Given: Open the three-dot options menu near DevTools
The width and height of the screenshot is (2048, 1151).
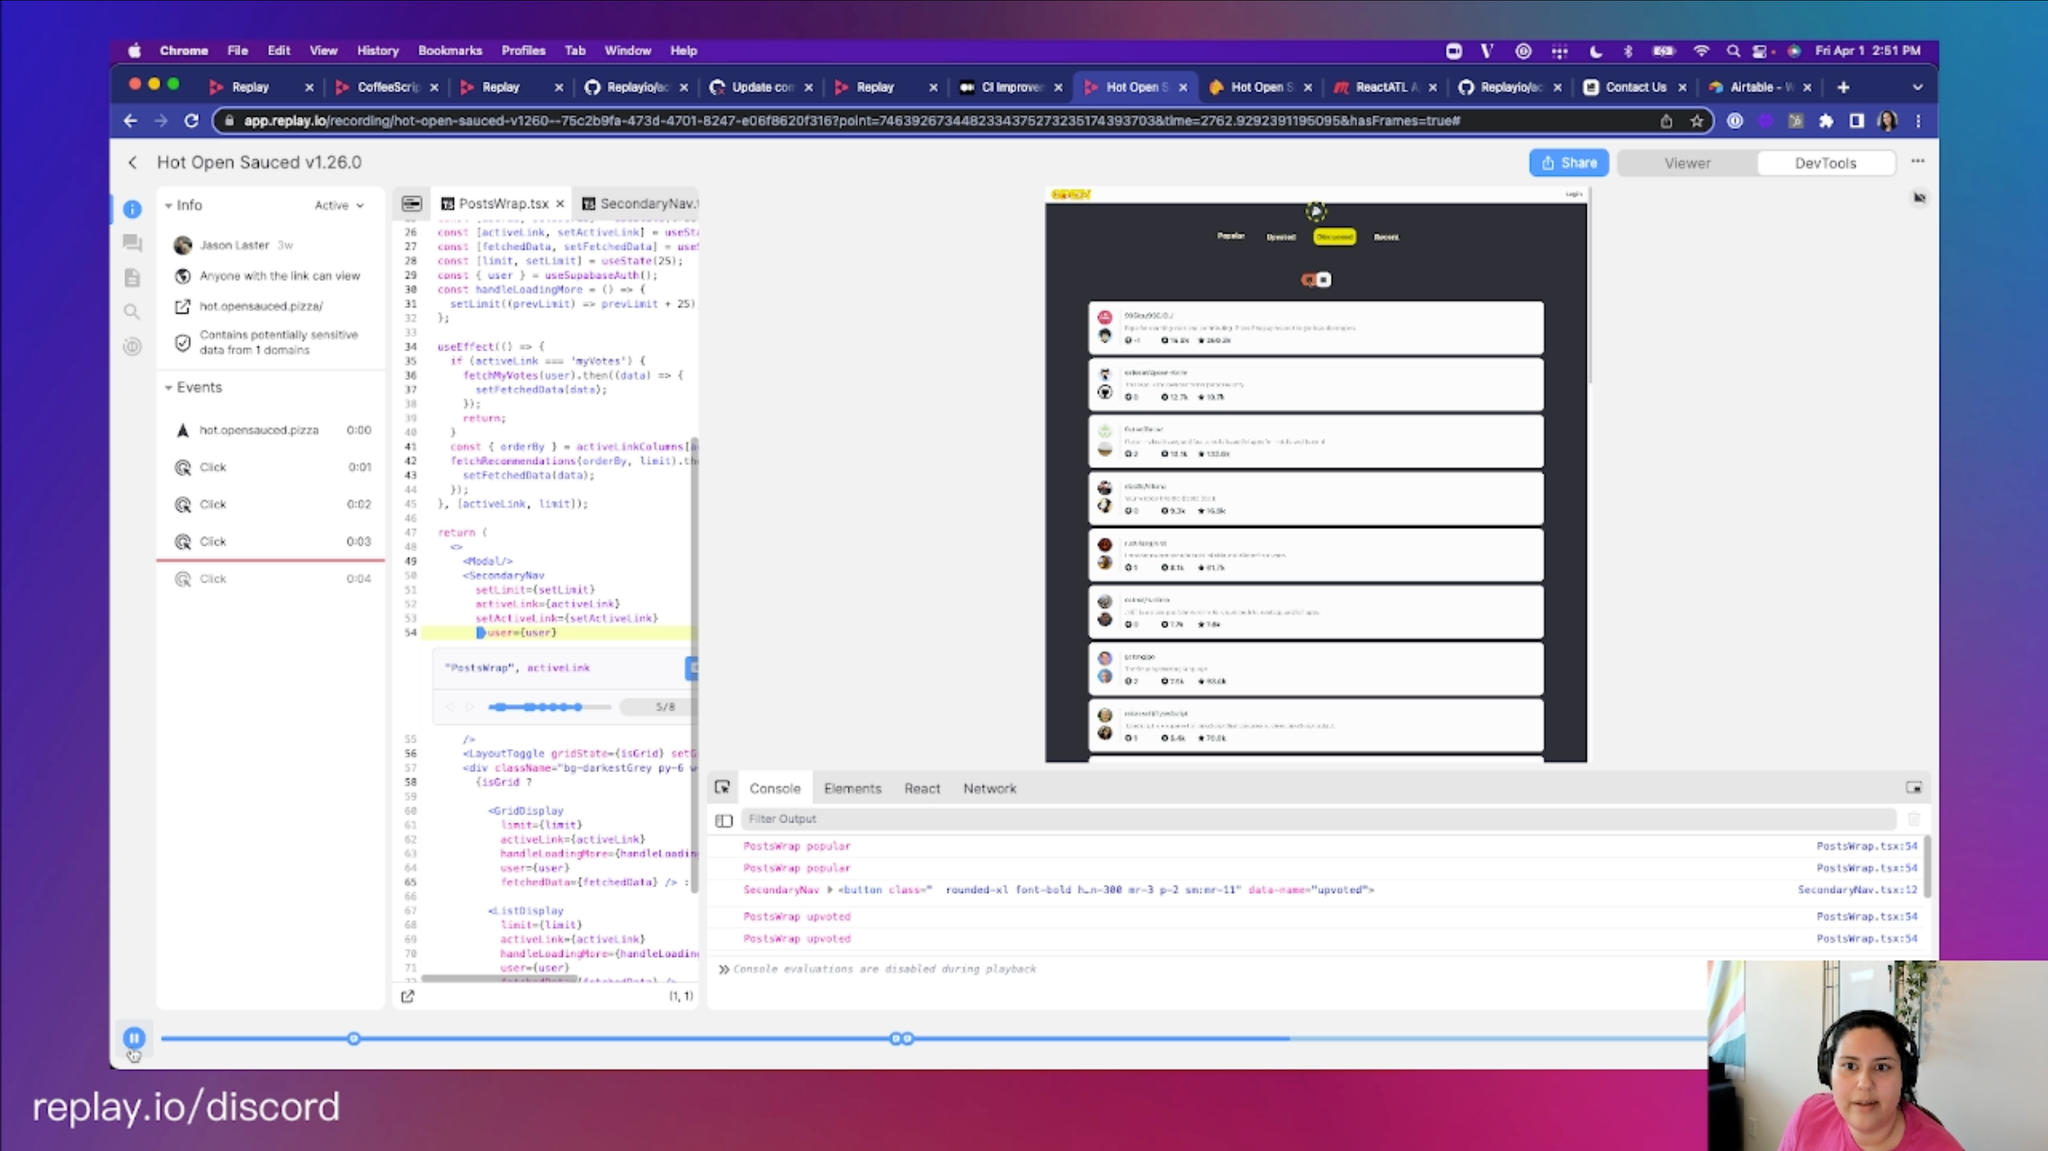Looking at the screenshot, I should [1917, 161].
